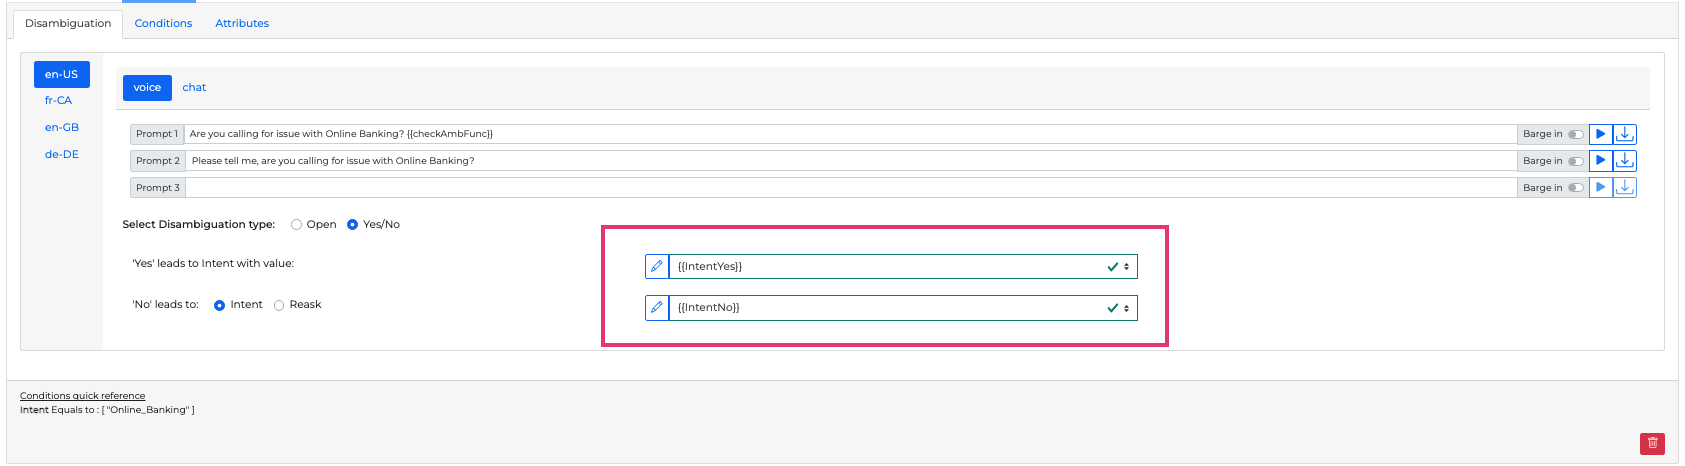
Task: Download the Prompt 2 audio file
Action: 1625,160
